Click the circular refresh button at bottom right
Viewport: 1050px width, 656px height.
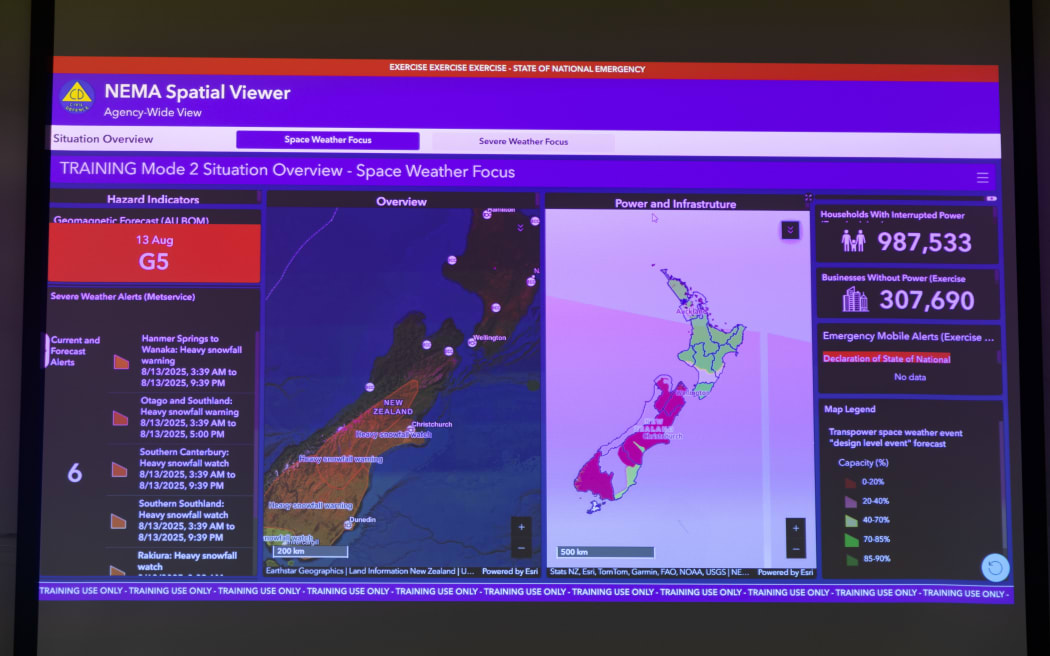994,567
